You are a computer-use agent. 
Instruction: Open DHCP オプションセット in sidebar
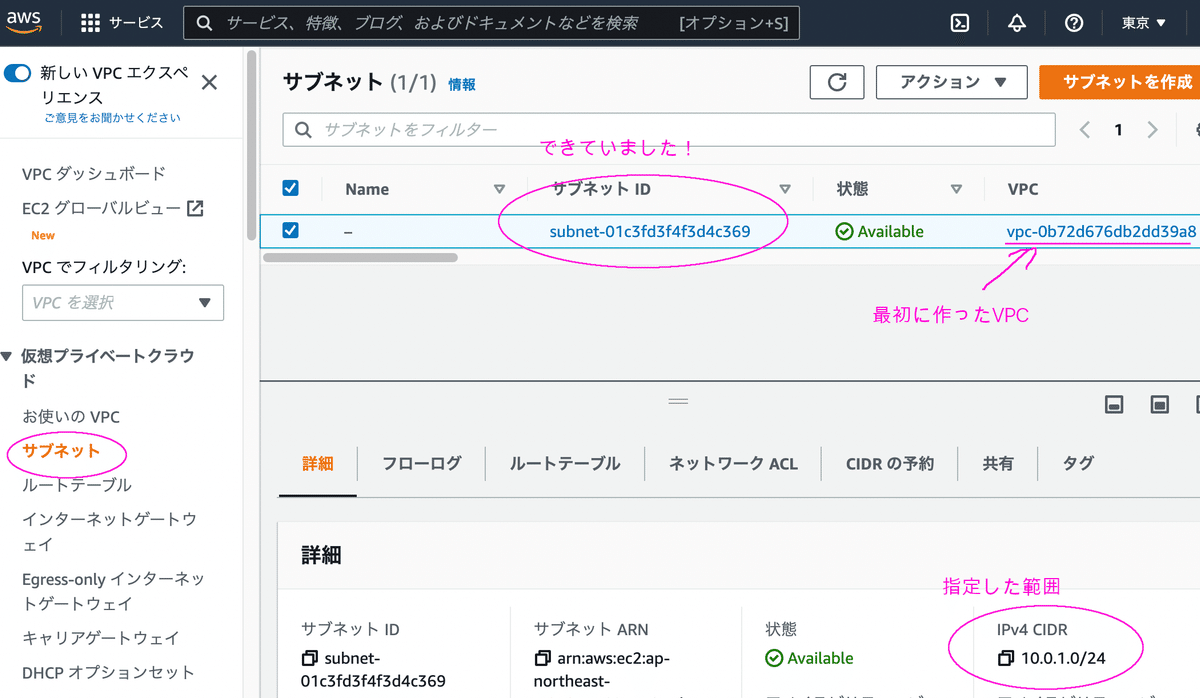108,672
